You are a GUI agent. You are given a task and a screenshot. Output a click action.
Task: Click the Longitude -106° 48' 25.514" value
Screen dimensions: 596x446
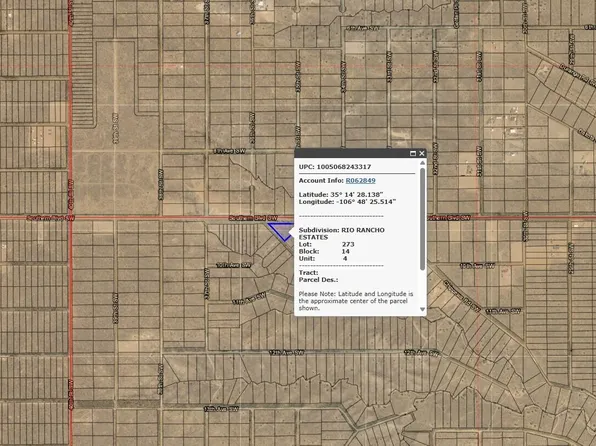pos(365,202)
